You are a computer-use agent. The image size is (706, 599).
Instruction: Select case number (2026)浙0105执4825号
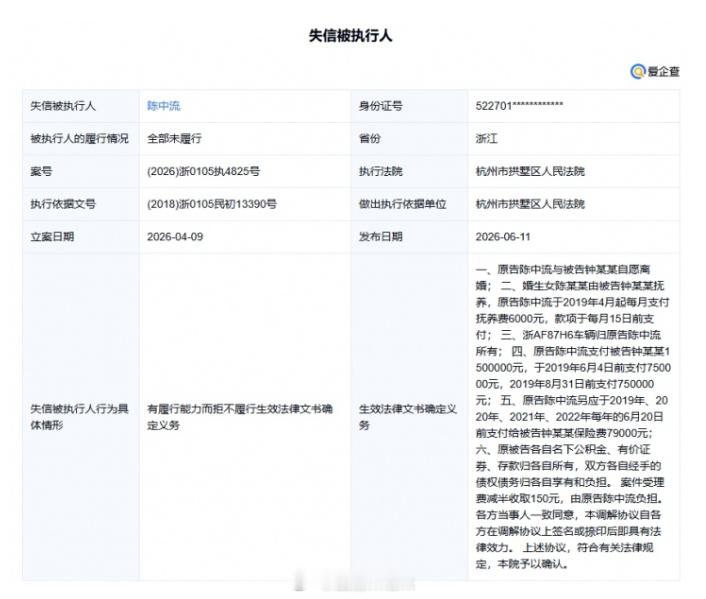203,171
